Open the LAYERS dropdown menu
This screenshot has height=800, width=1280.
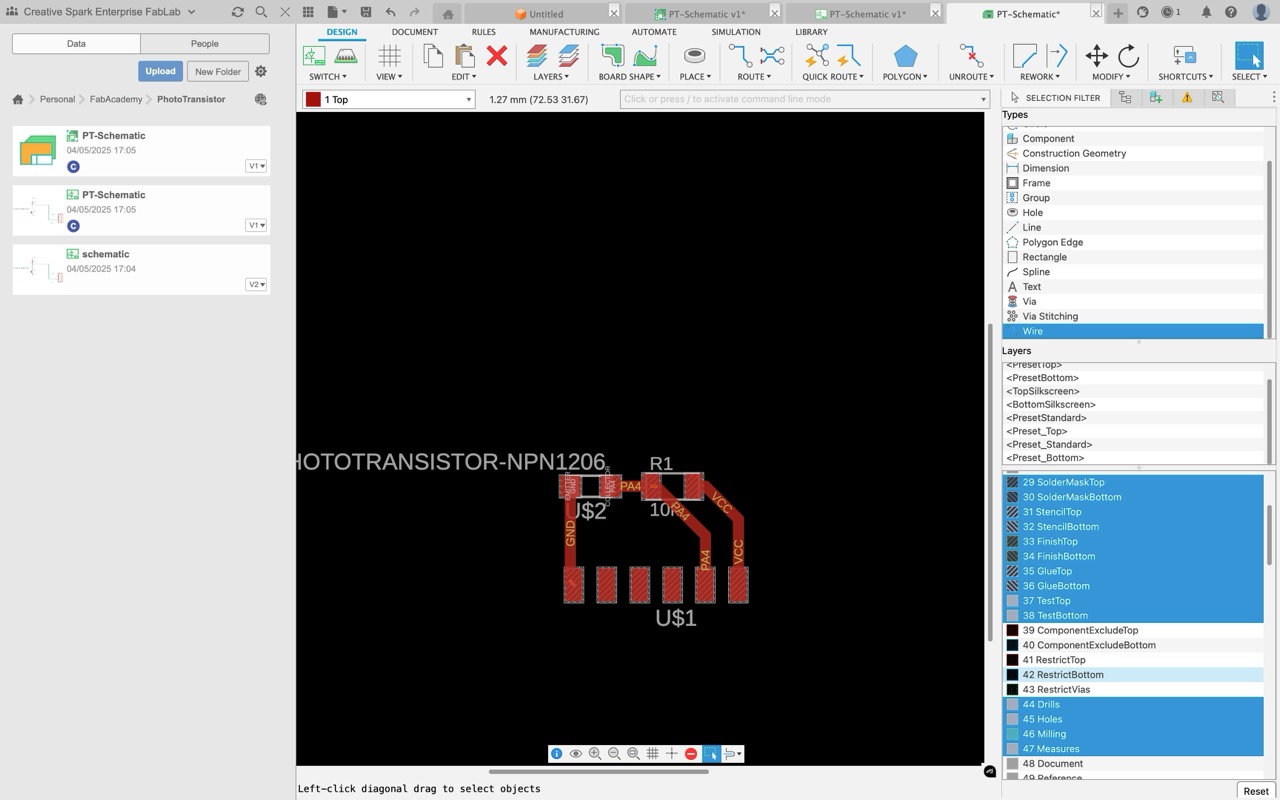(551, 76)
